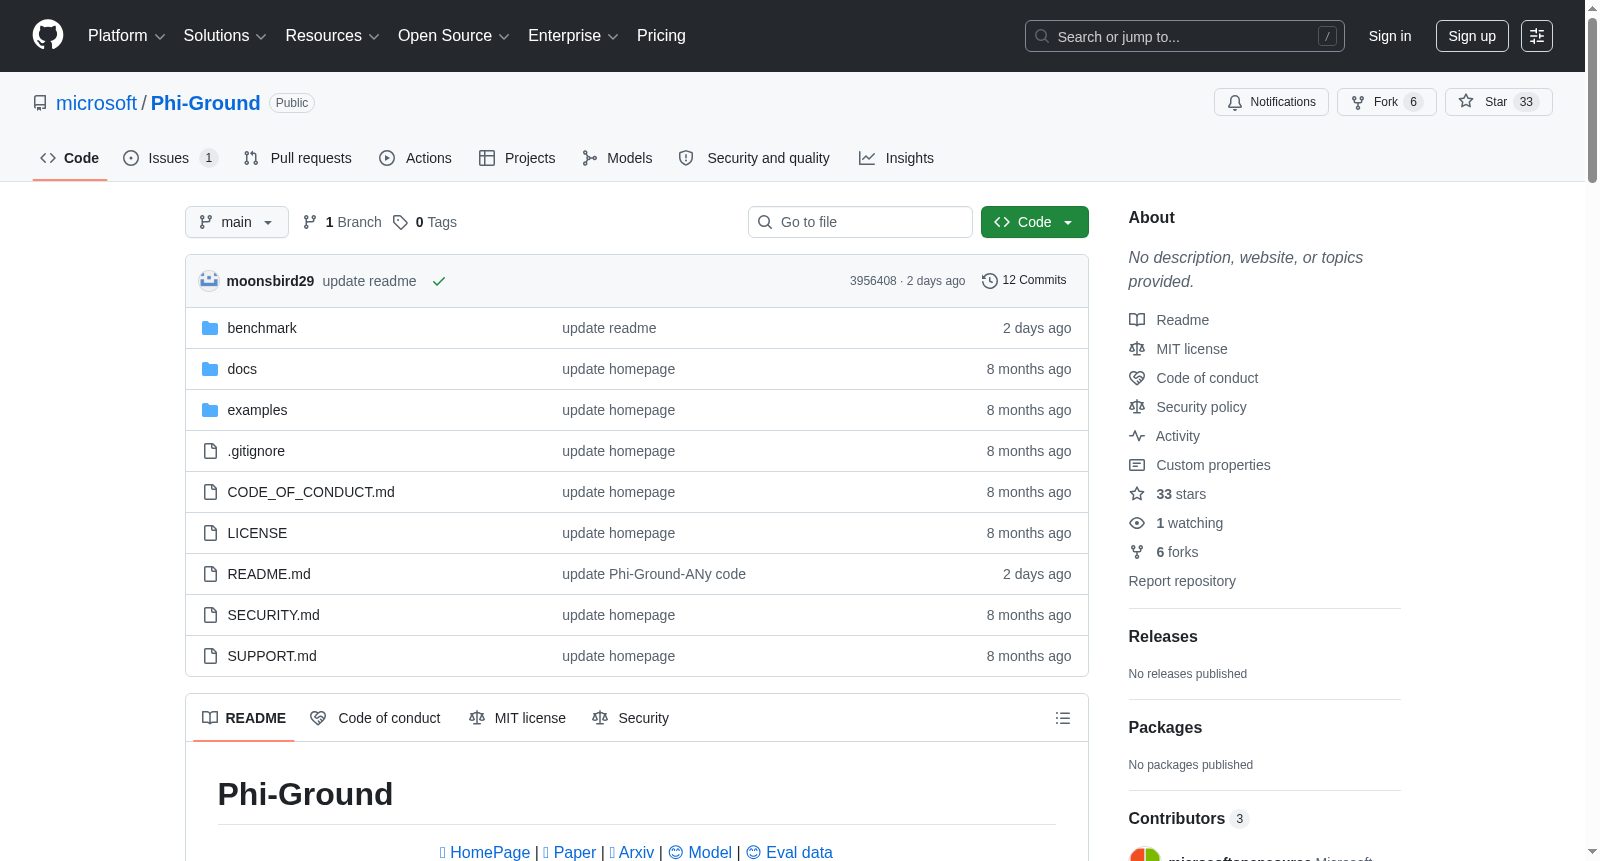Image resolution: width=1600 pixels, height=861 pixels.
Task: Click the commits history clock icon
Action: tap(990, 281)
